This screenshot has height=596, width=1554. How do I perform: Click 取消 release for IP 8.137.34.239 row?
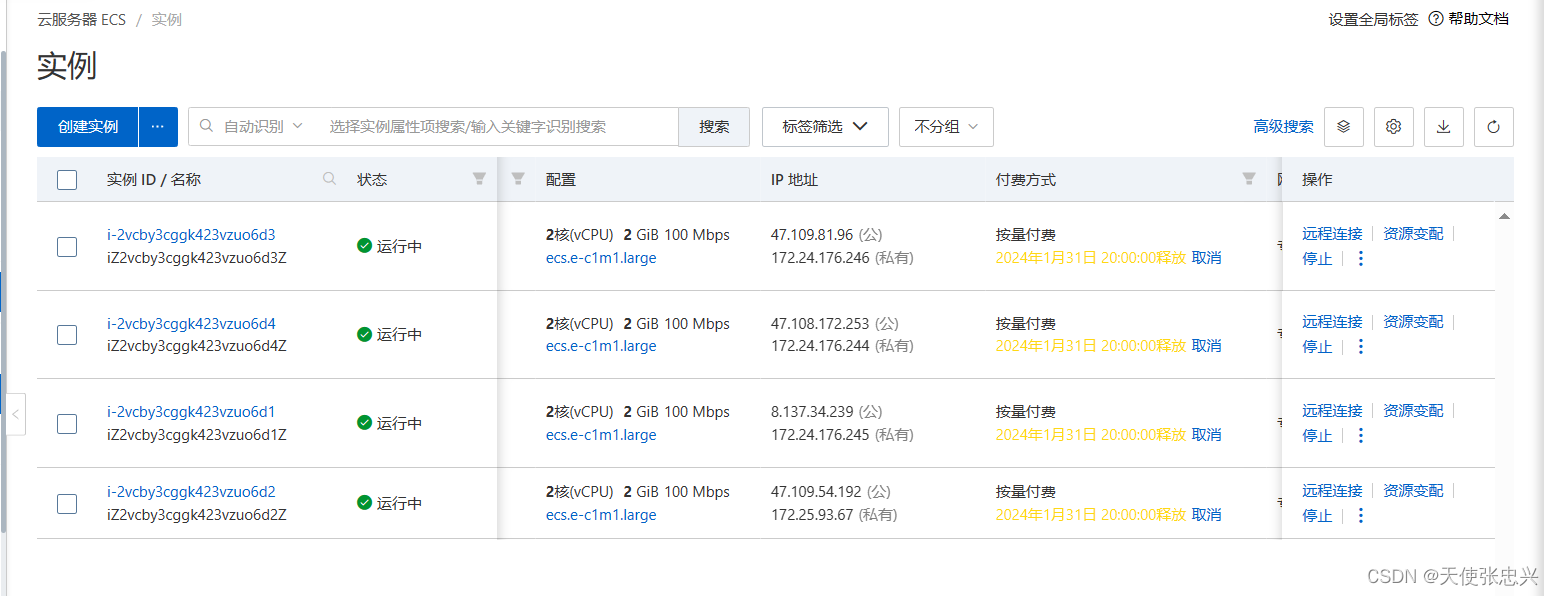(x=1207, y=435)
